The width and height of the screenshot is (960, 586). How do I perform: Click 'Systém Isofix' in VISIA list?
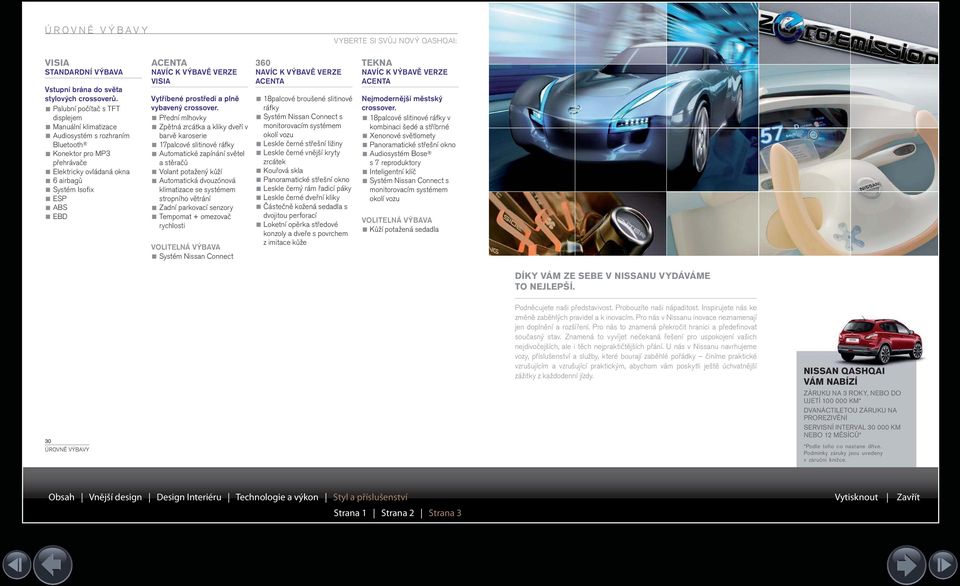pyautogui.click(x=73, y=190)
